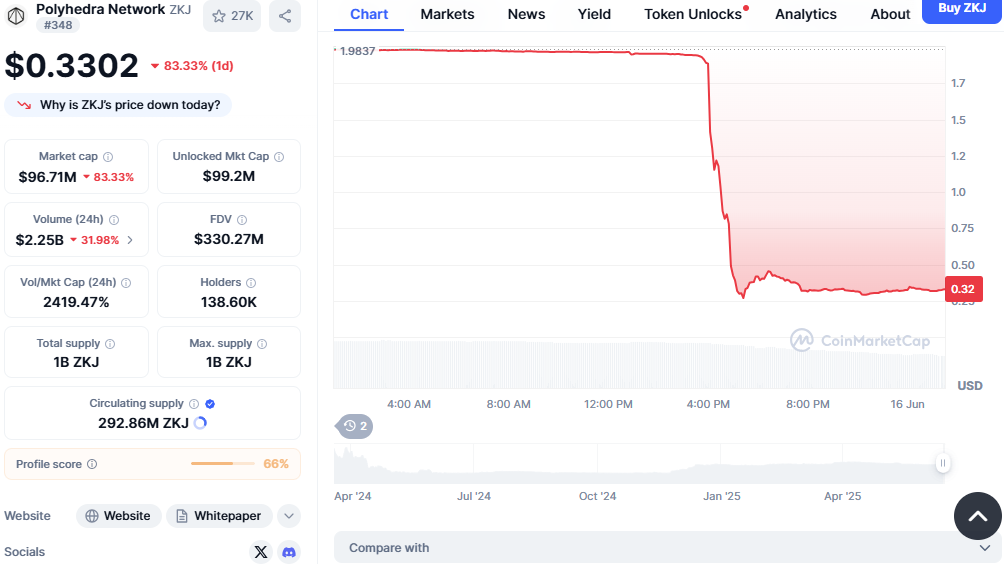Viewport: 1004px width, 564px height.
Task: Click the Total supply info icon
Action: click(110, 344)
